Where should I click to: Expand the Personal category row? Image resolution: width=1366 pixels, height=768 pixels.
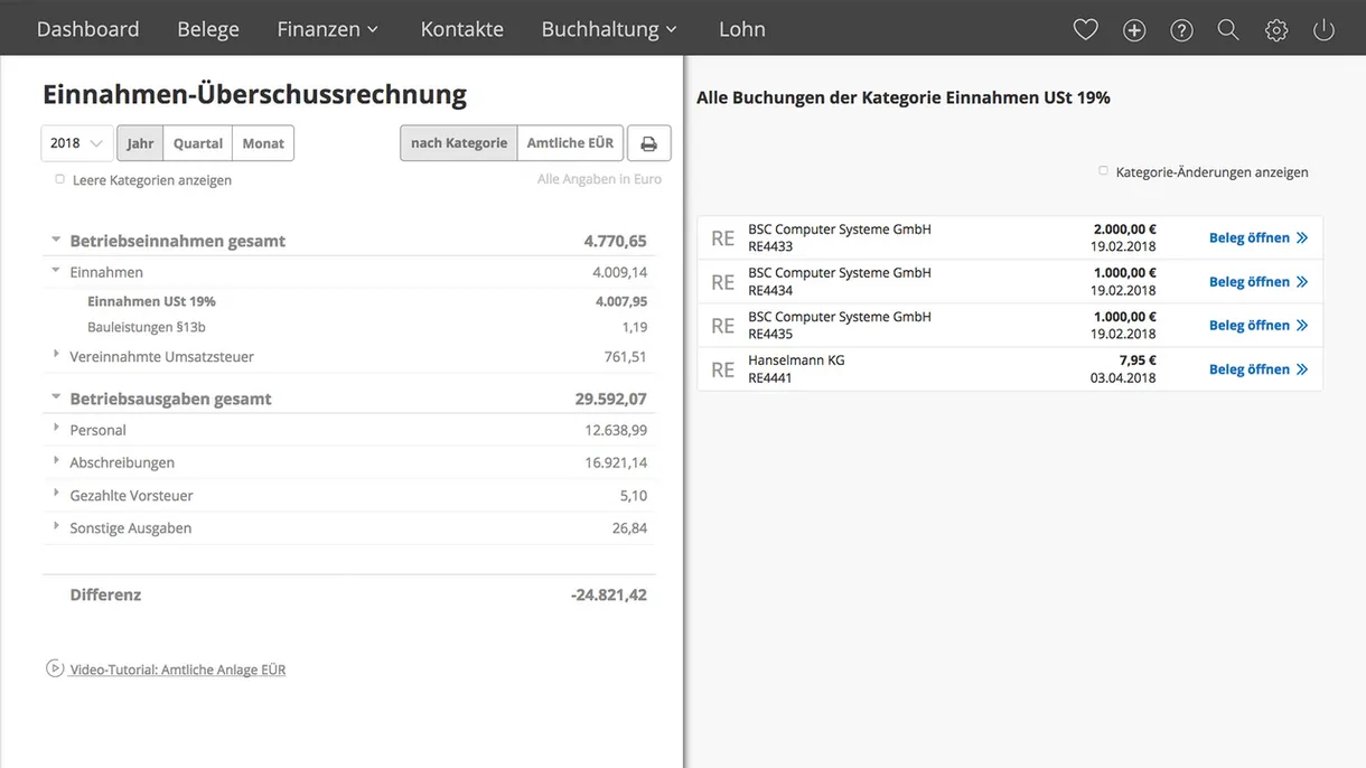(56, 429)
